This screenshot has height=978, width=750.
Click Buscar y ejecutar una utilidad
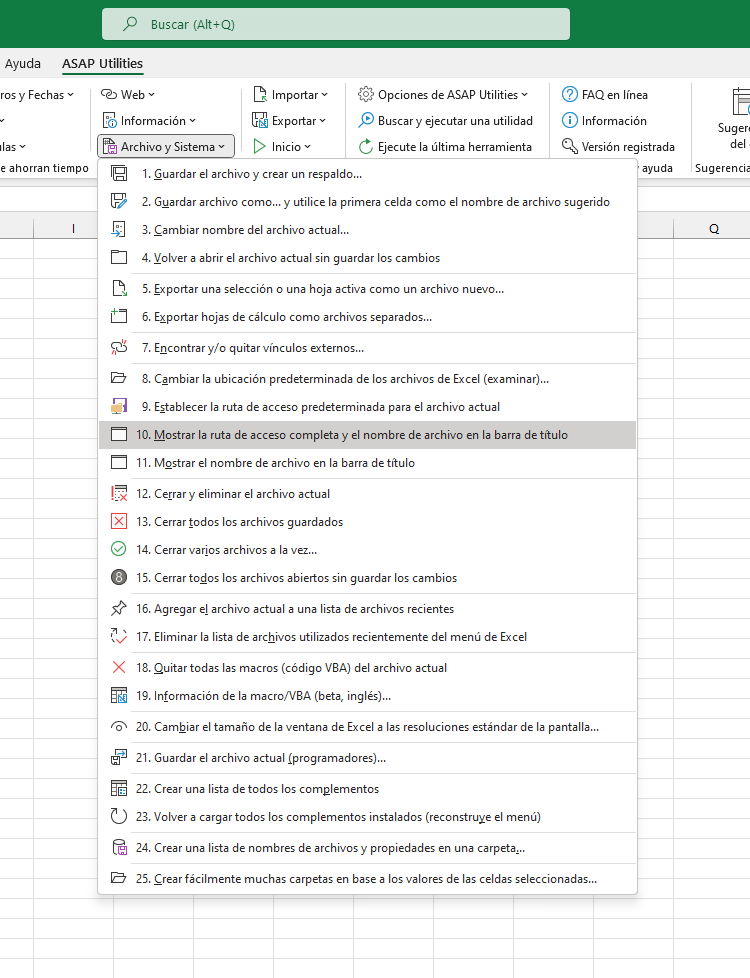click(x=446, y=120)
